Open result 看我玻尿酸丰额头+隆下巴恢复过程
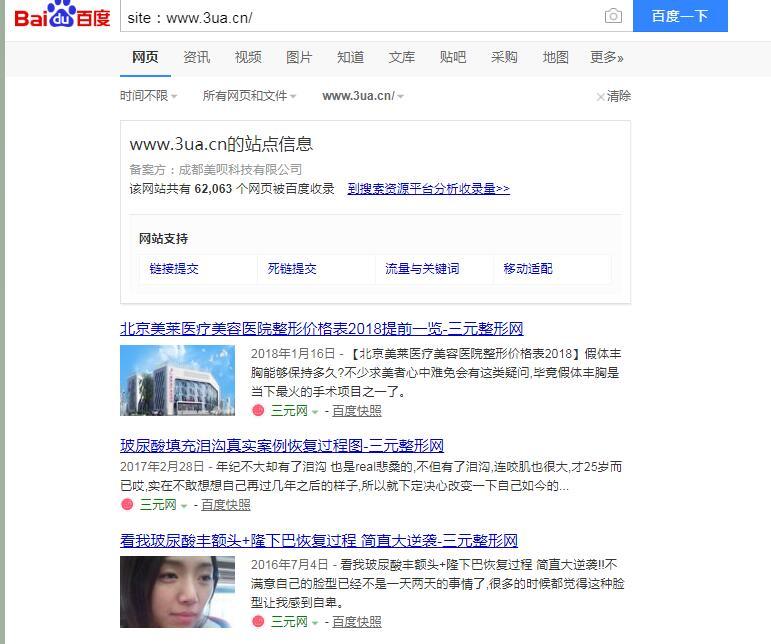771x644 pixels. pos(319,540)
